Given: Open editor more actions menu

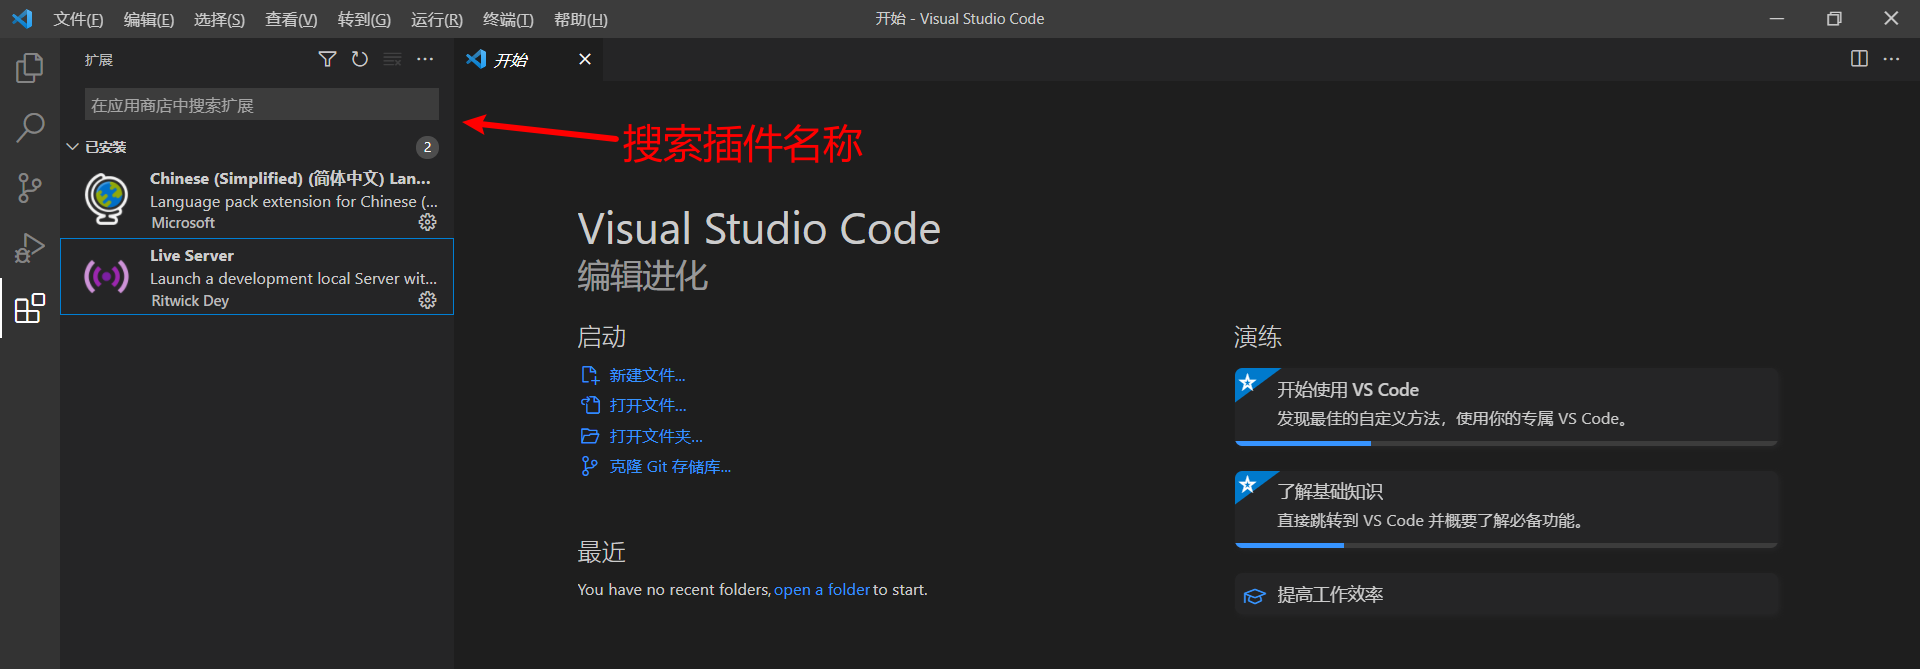Looking at the screenshot, I should [1891, 59].
